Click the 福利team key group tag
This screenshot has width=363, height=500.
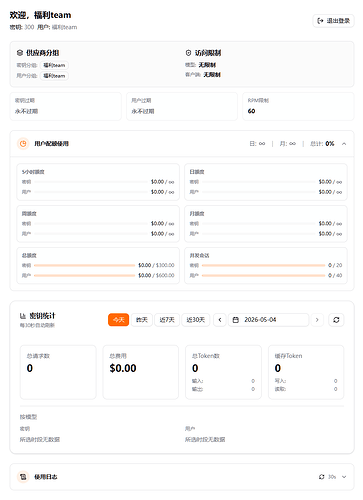point(54,65)
